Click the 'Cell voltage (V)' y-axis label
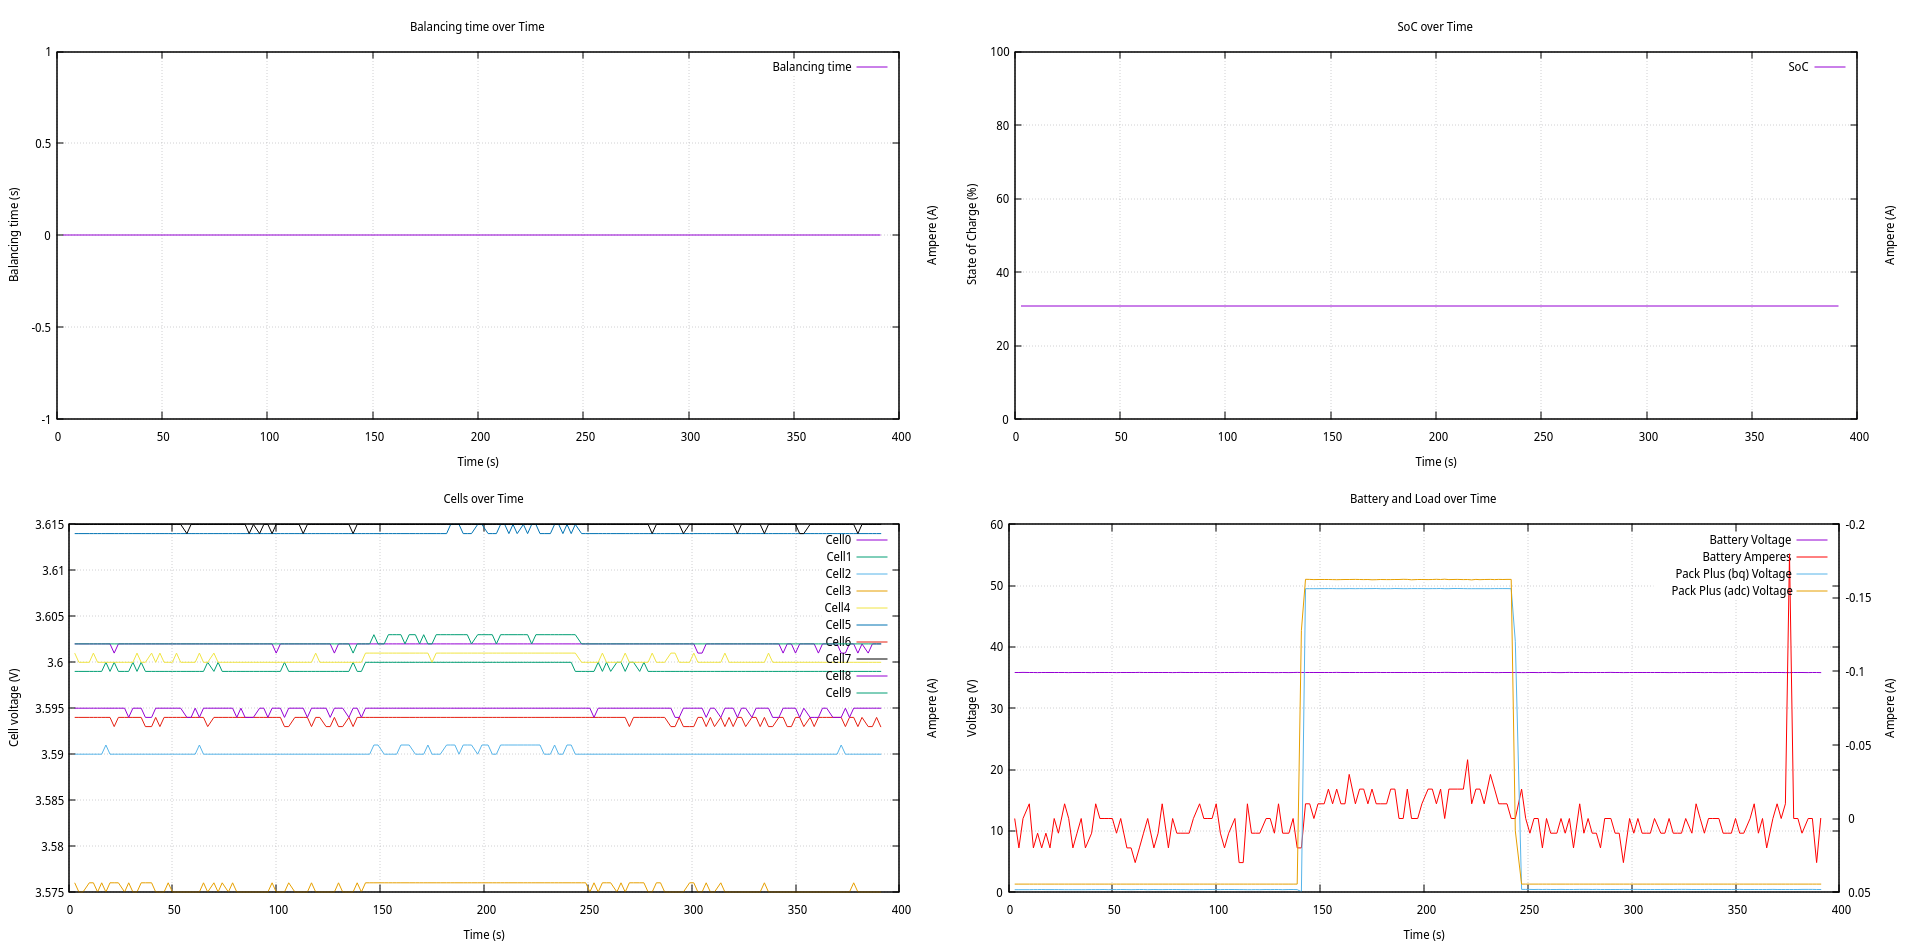This screenshot has height=946, width=1916. [x=14, y=707]
